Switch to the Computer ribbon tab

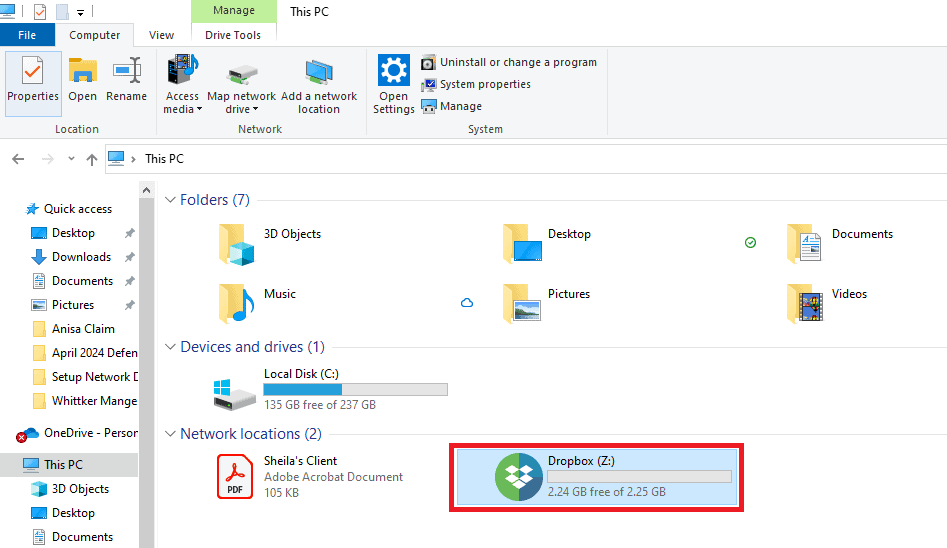[x=94, y=35]
